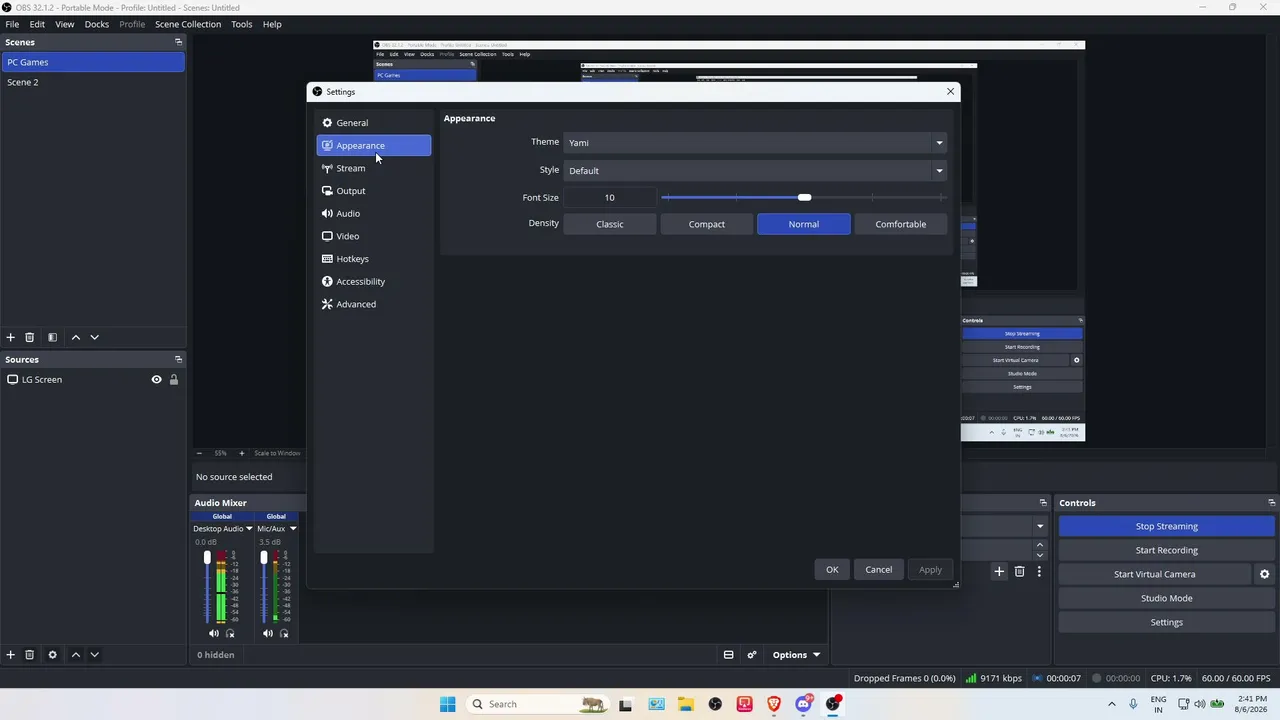Click Start Virtual Camera button
The width and height of the screenshot is (1280, 720).
(1155, 574)
